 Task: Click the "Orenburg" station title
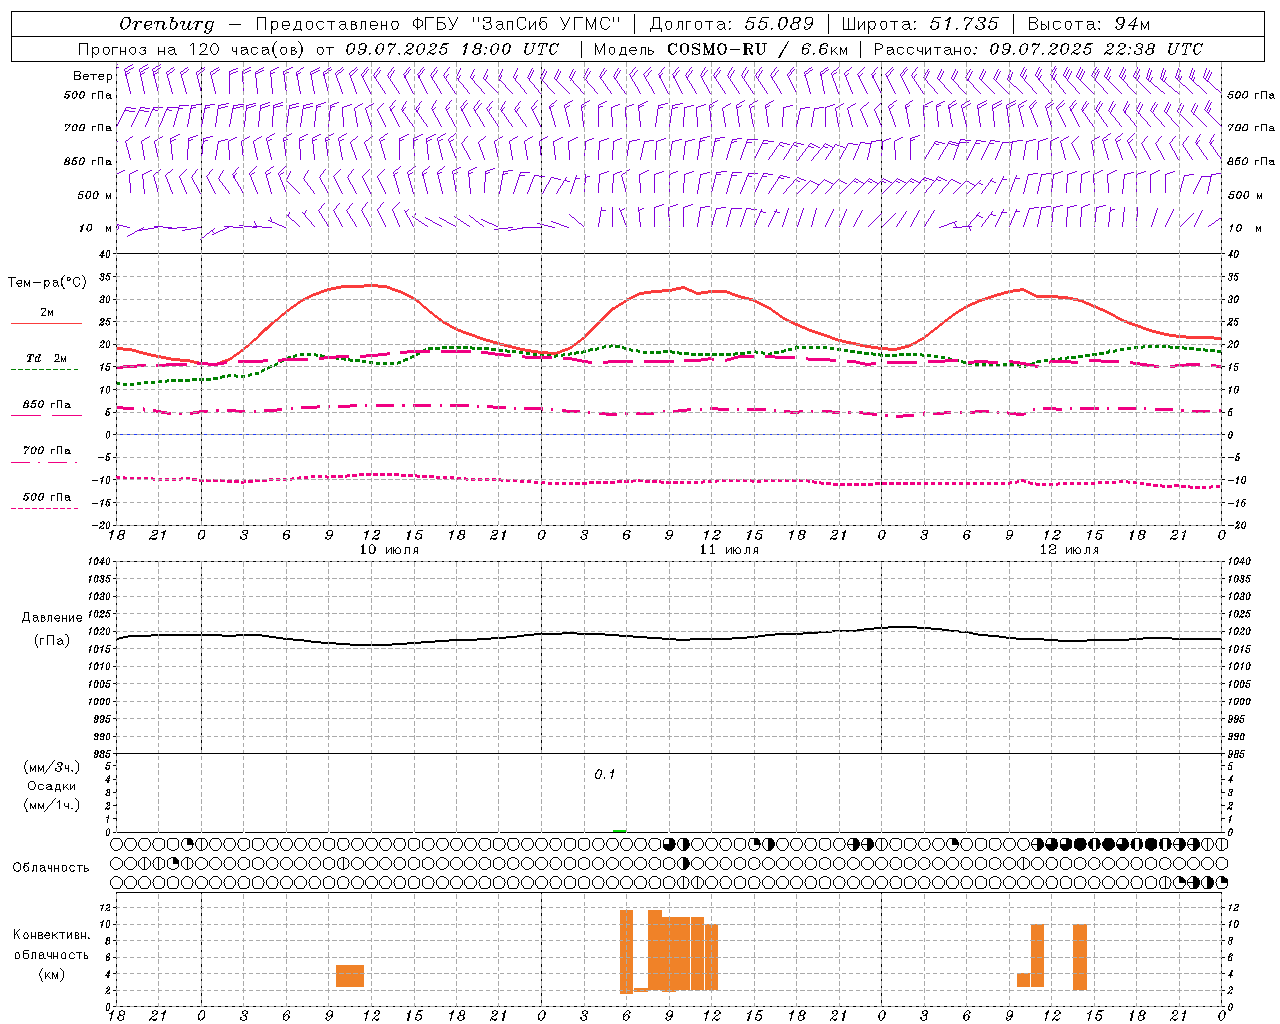coord(167,24)
